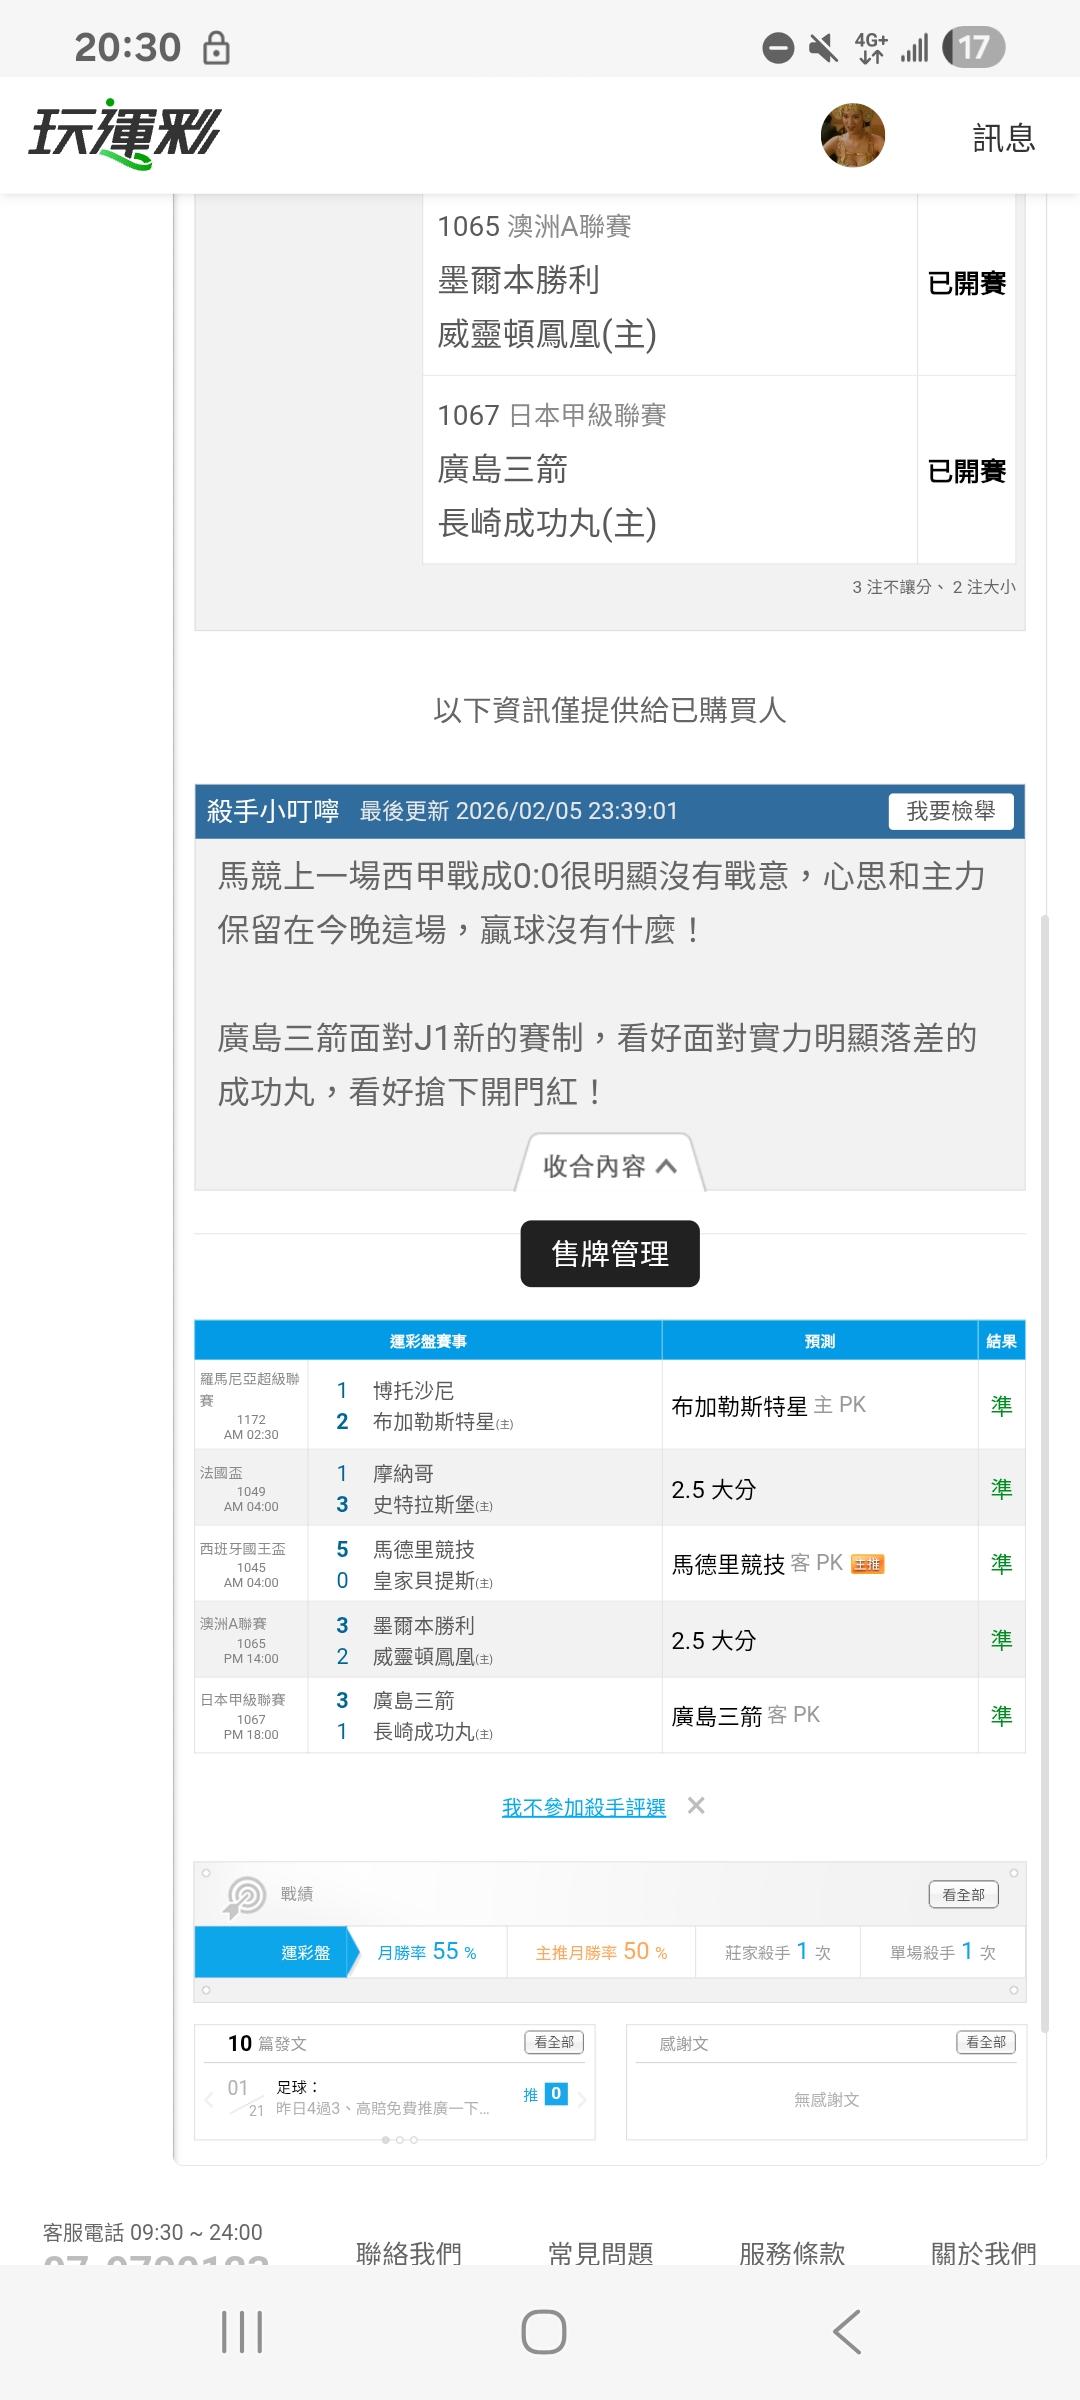Tap Android home button
1080x2400 pixels.
tap(543, 2332)
